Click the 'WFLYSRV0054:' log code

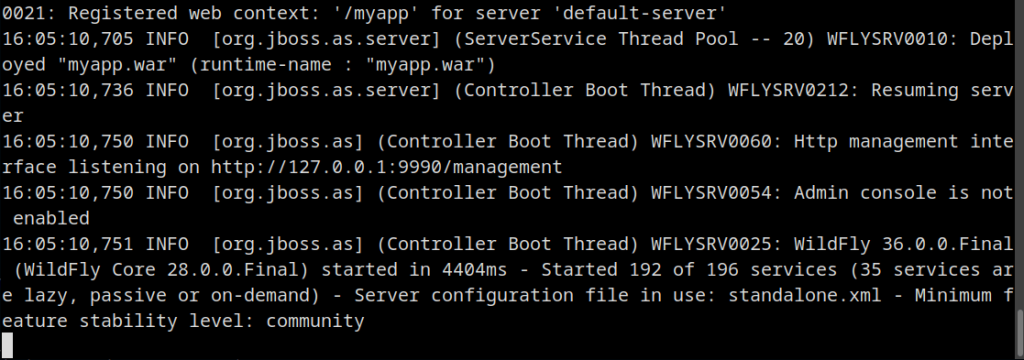(717, 193)
